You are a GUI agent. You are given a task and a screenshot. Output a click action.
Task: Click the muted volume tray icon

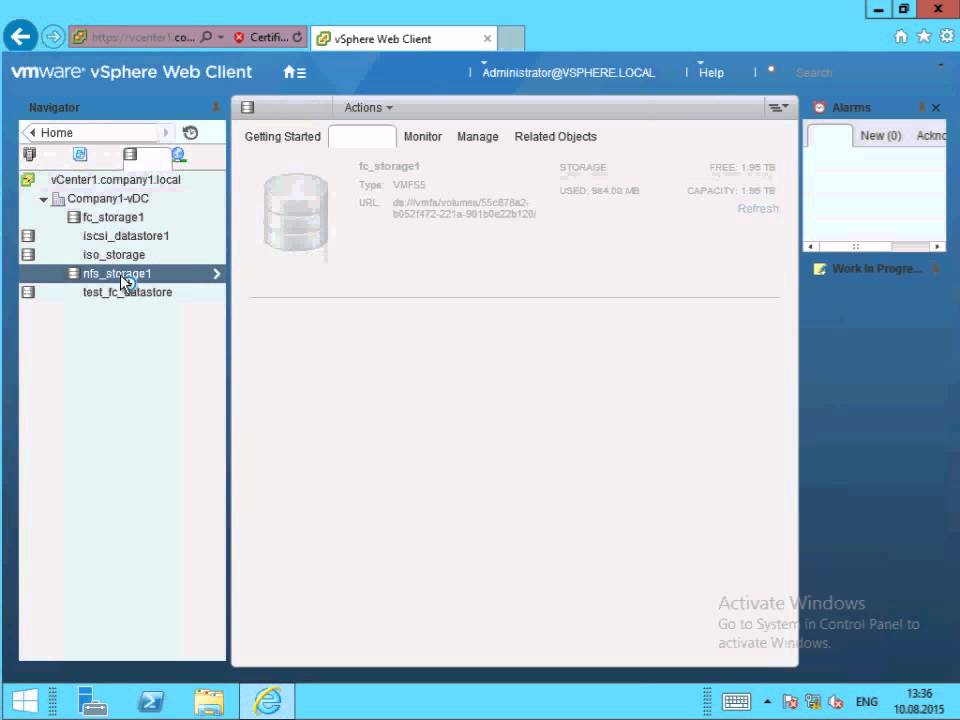click(836, 702)
